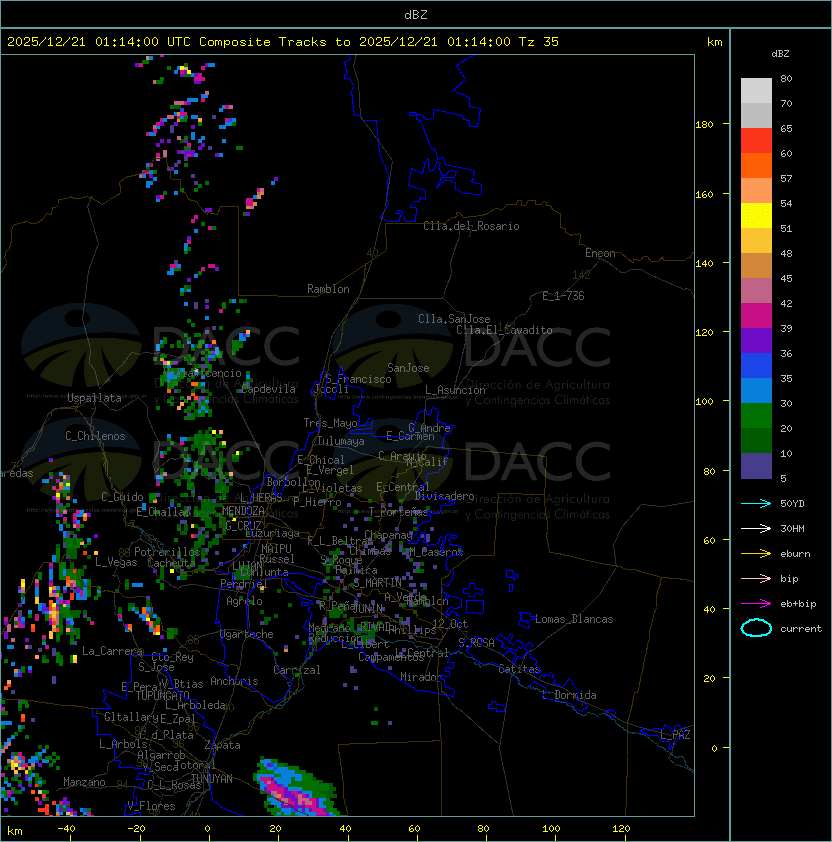Click the white 30HM arrow in legend
This screenshot has width=832, height=842.
click(x=756, y=528)
